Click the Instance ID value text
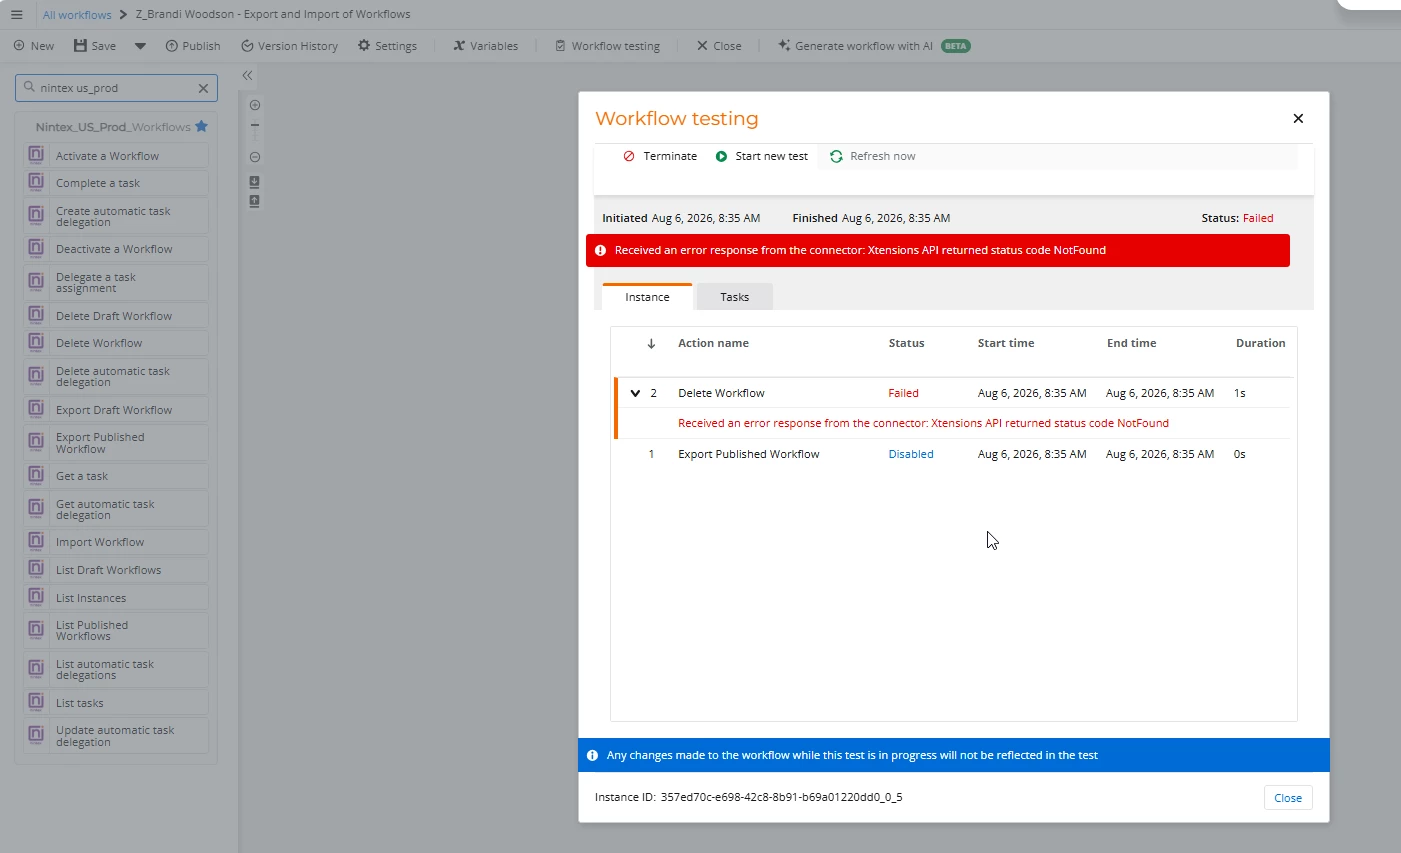The height and width of the screenshot is (853, 1401). coord(781,797)
